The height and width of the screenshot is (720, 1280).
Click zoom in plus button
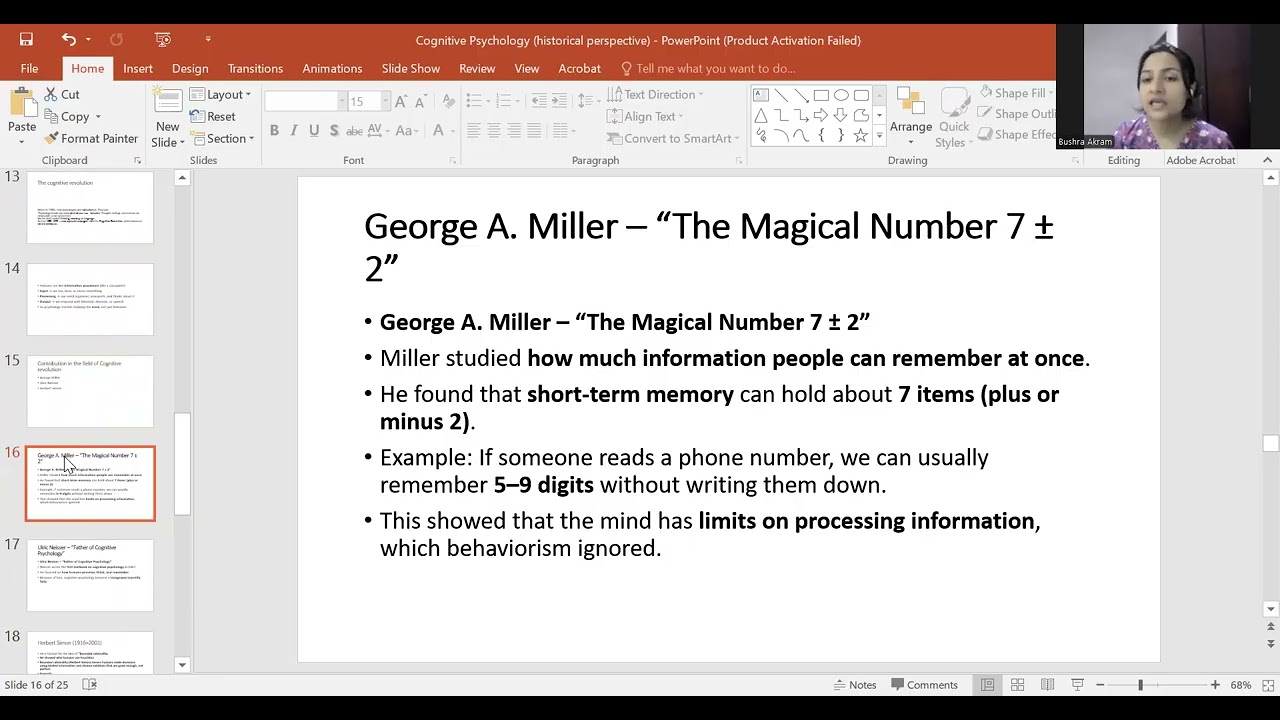(x=1215, y=685)
